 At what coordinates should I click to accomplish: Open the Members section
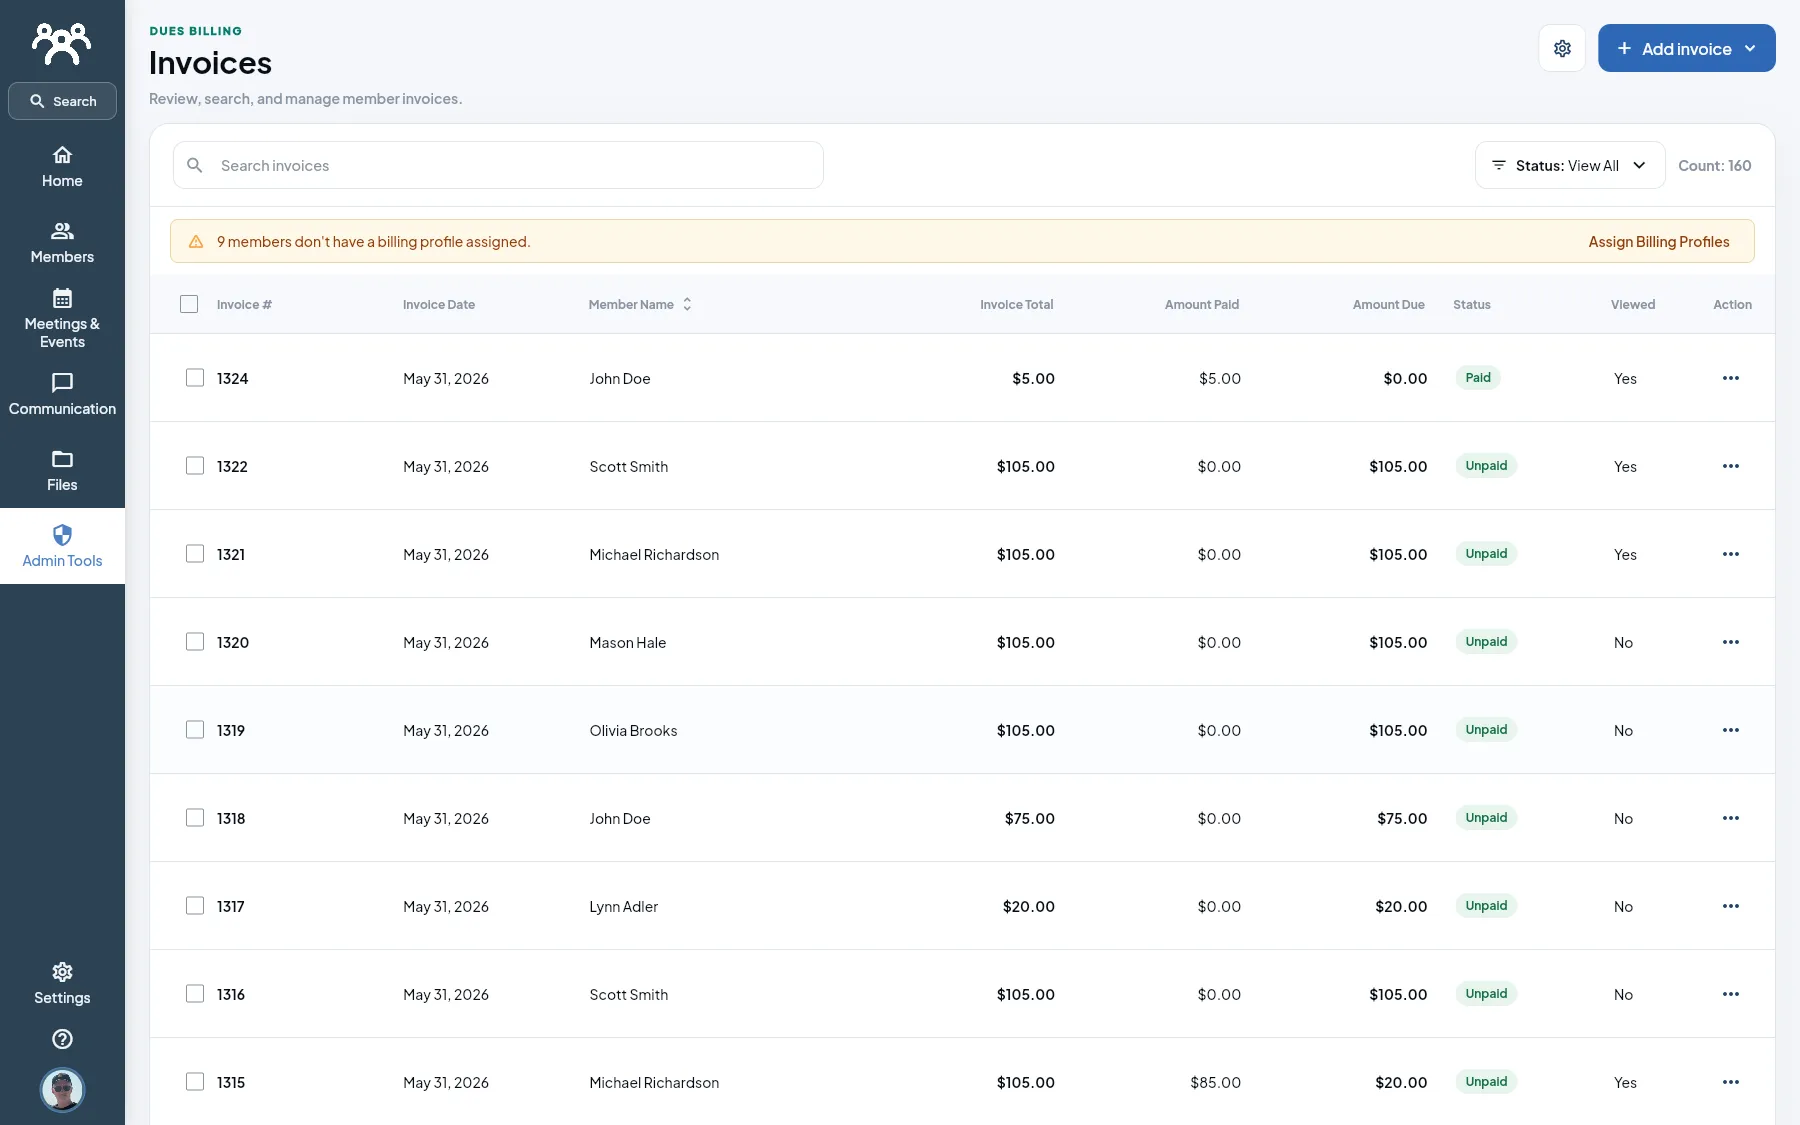coord(62,243)
